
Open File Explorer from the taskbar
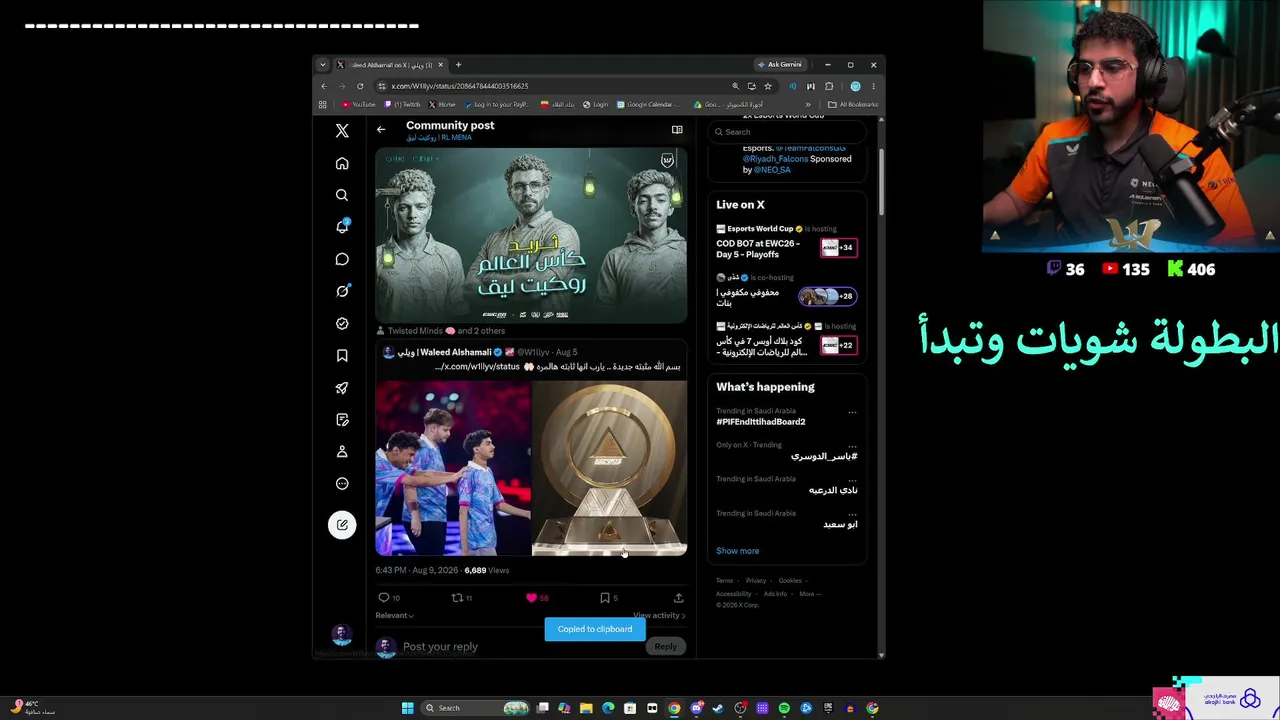pos(586,708)
